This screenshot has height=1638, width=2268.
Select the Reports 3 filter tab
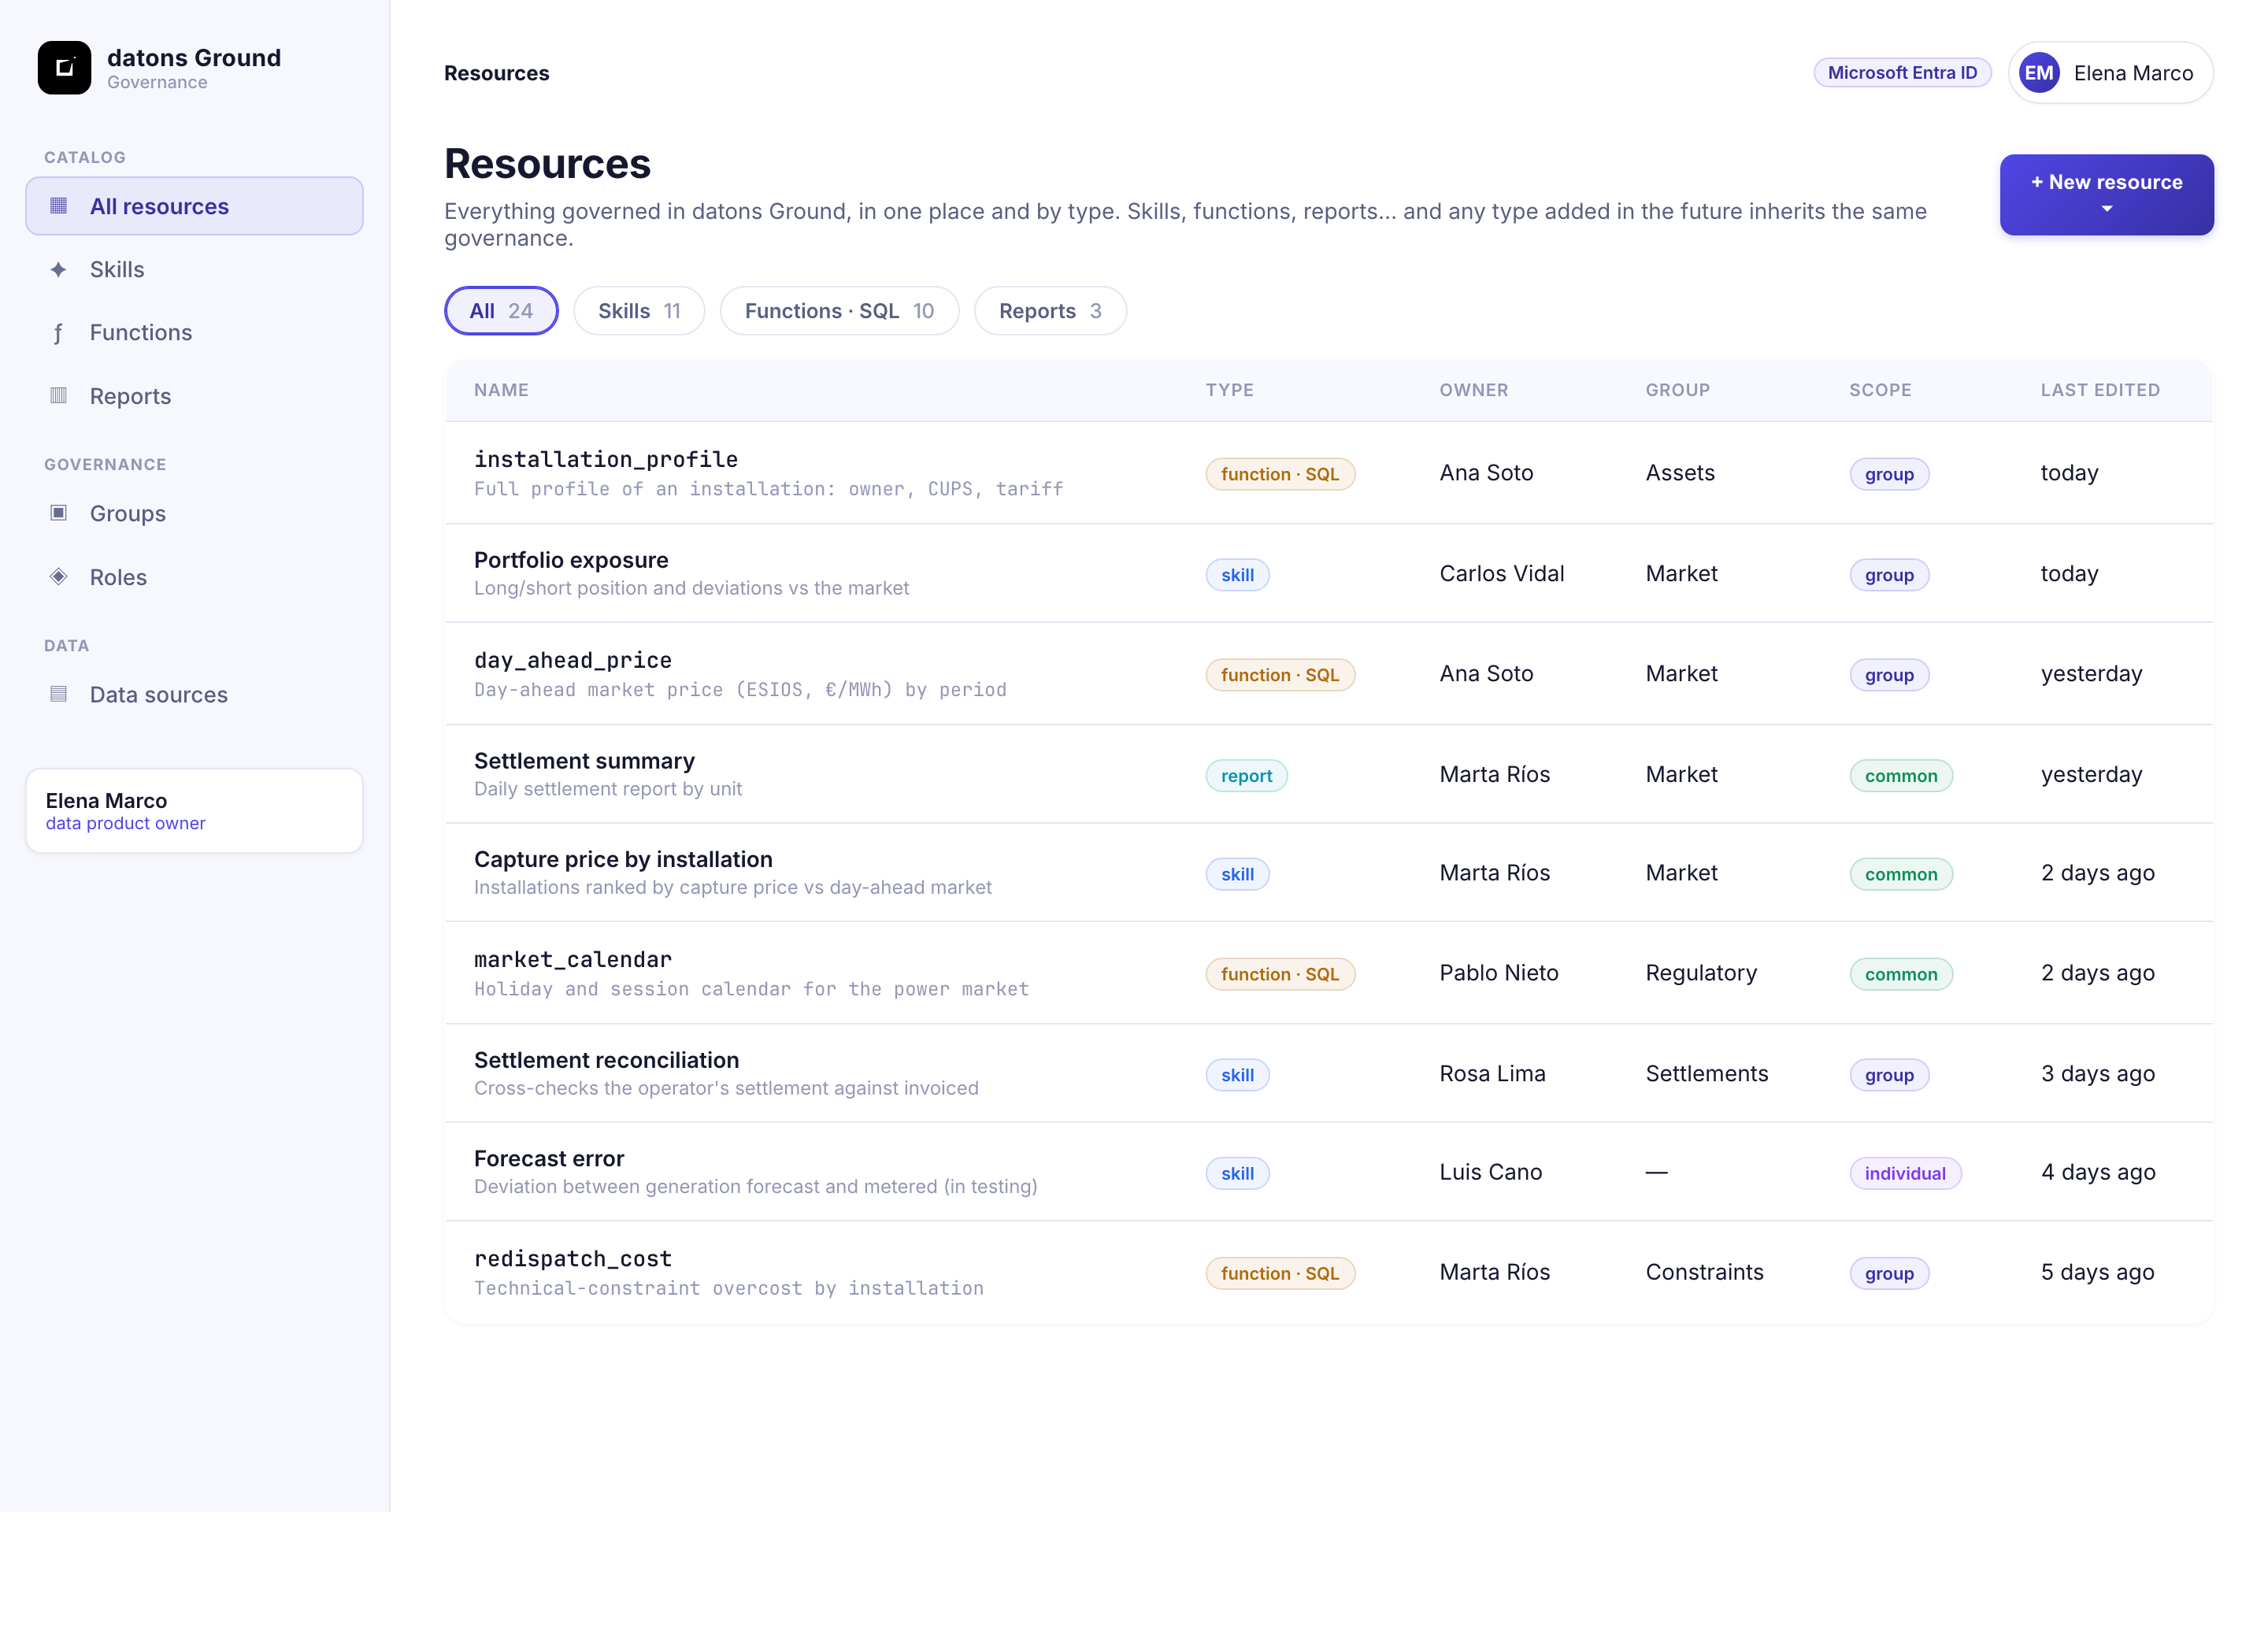point(1050,311)
